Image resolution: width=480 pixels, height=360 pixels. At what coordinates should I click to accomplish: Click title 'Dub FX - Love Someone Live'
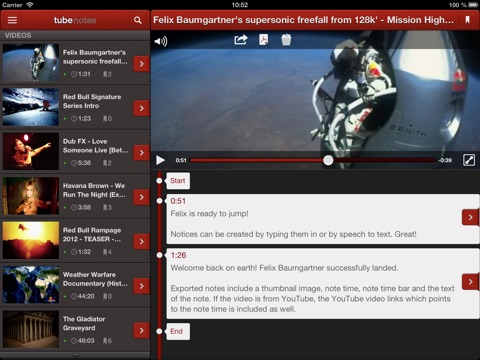tap(95, 146)
